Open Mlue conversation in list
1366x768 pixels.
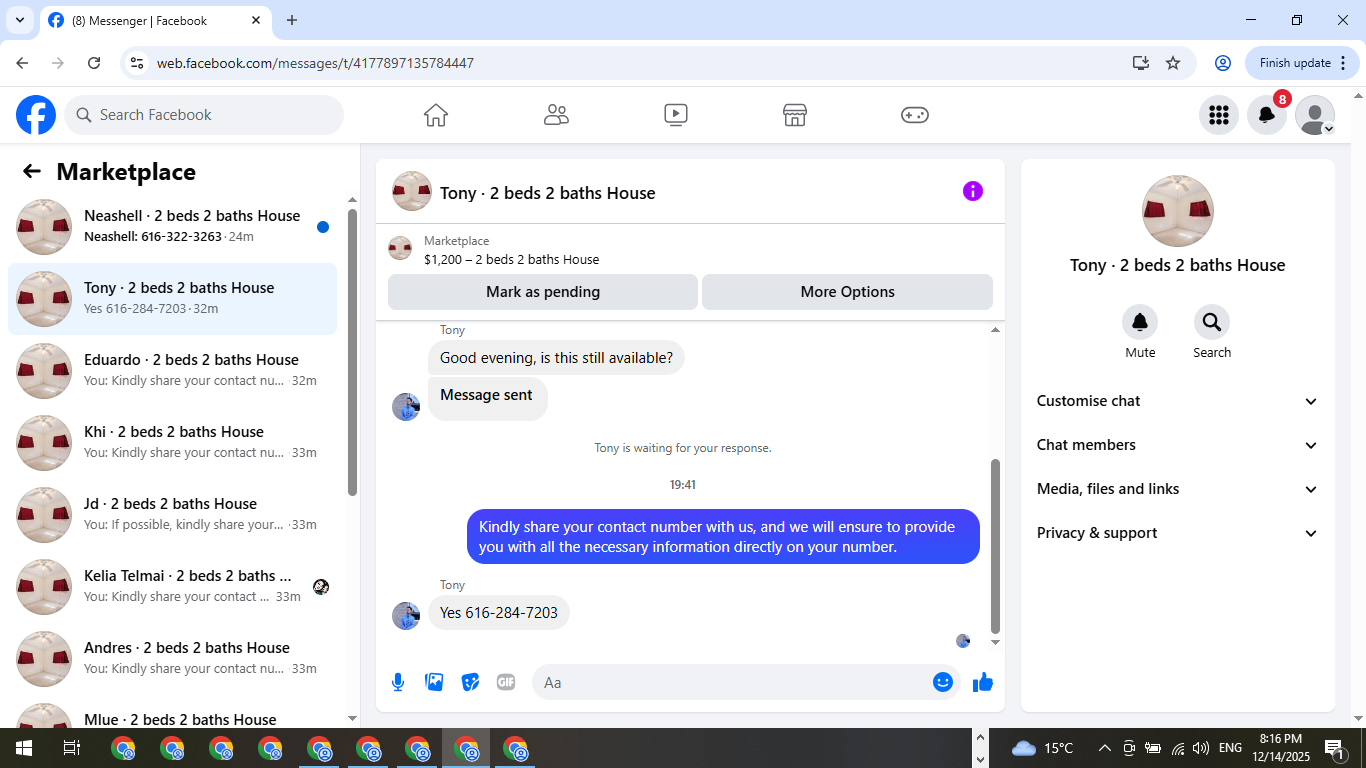click(x=172, y=714)
